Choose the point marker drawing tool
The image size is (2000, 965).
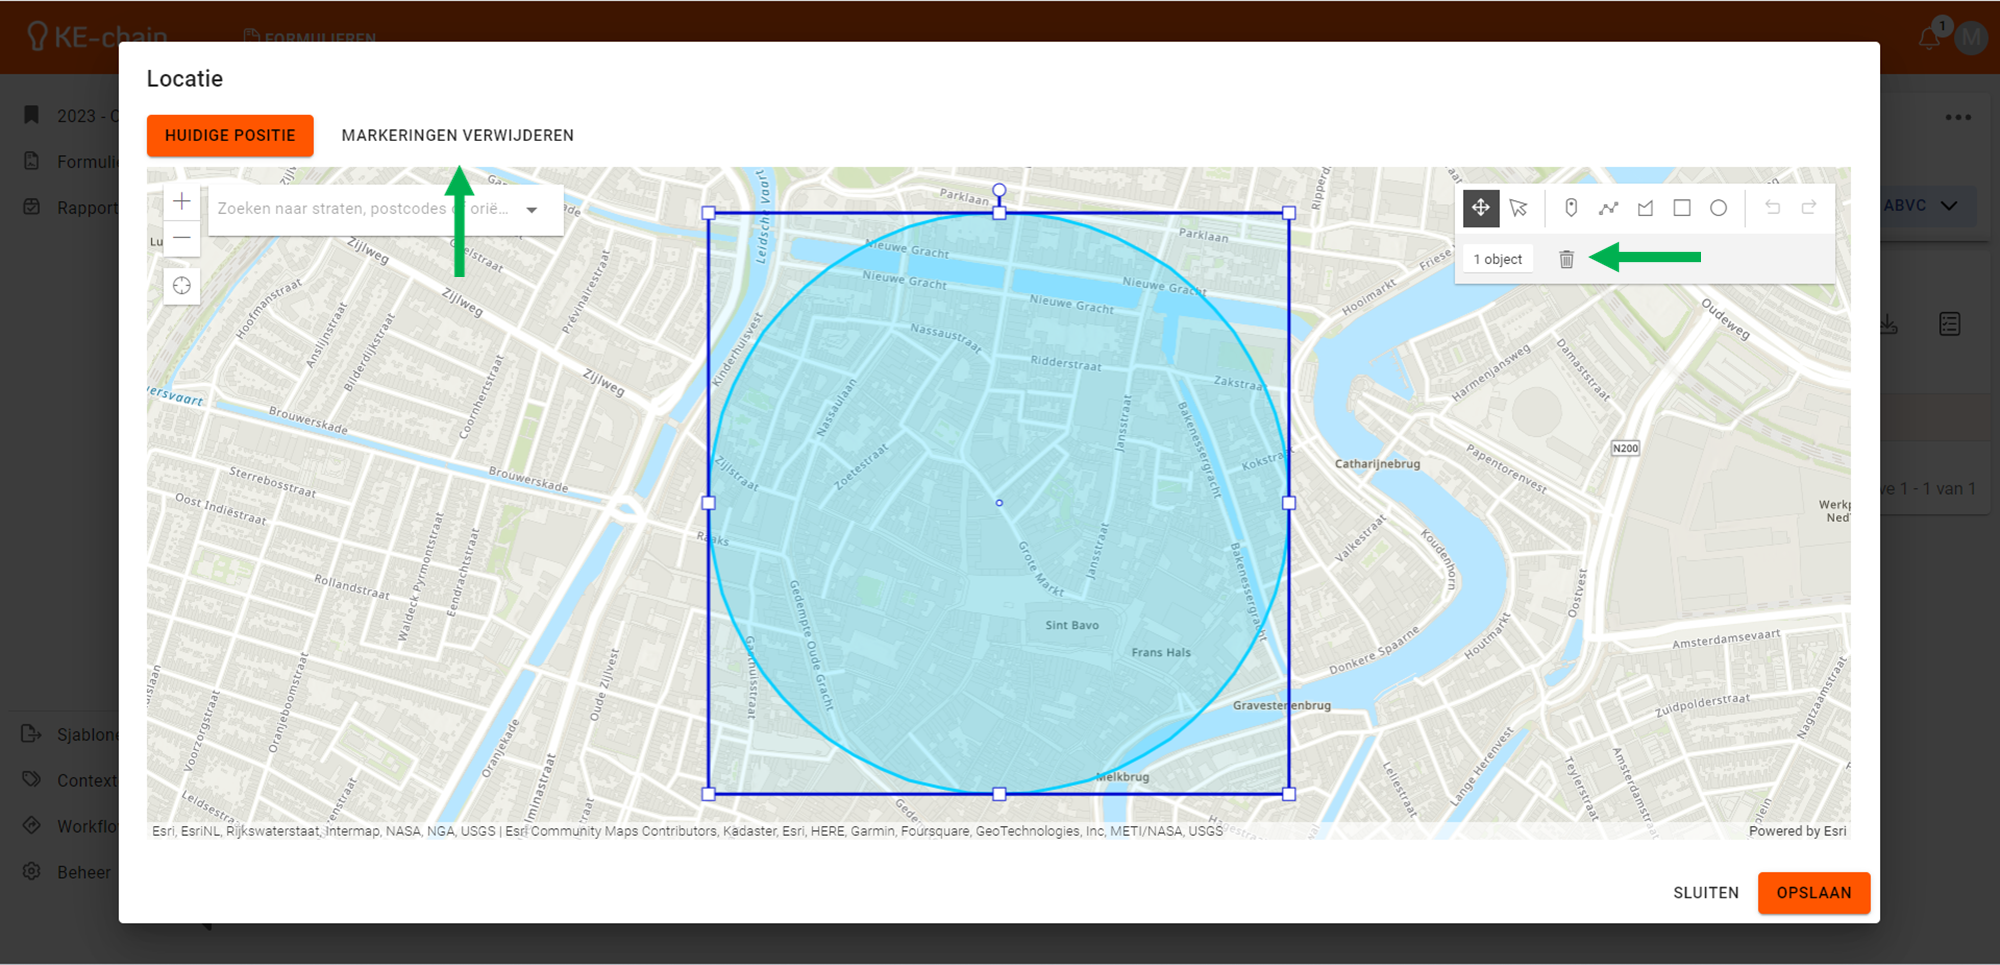click(x=1571, y=208)
